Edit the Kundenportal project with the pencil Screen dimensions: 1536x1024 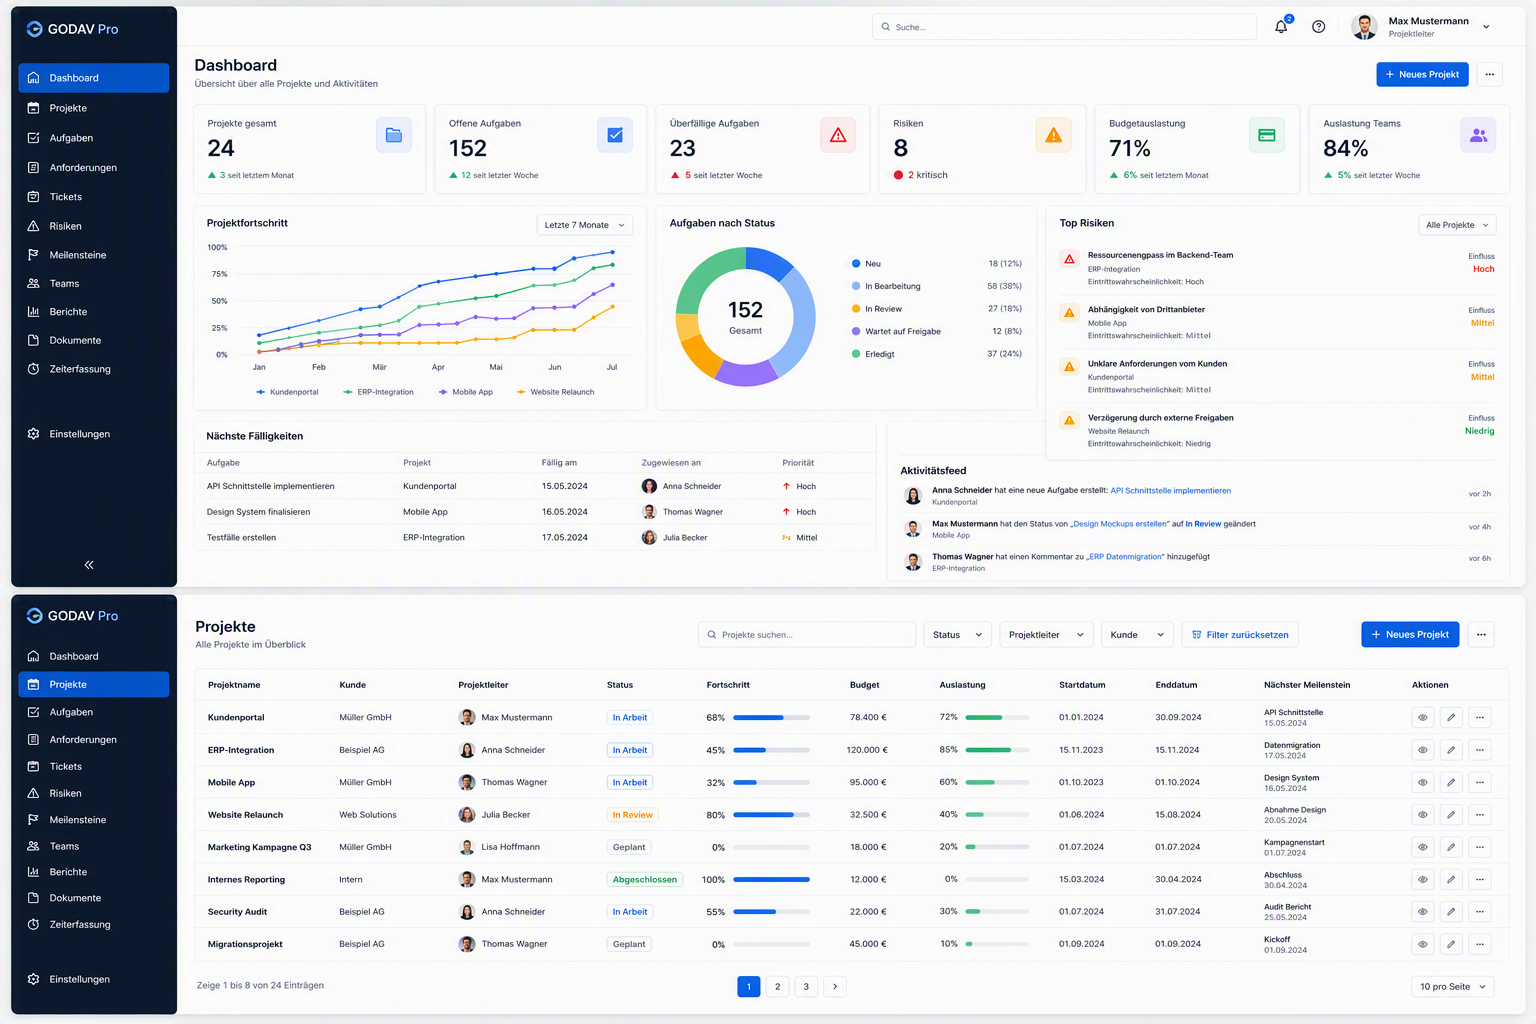tap(1451, 718)
